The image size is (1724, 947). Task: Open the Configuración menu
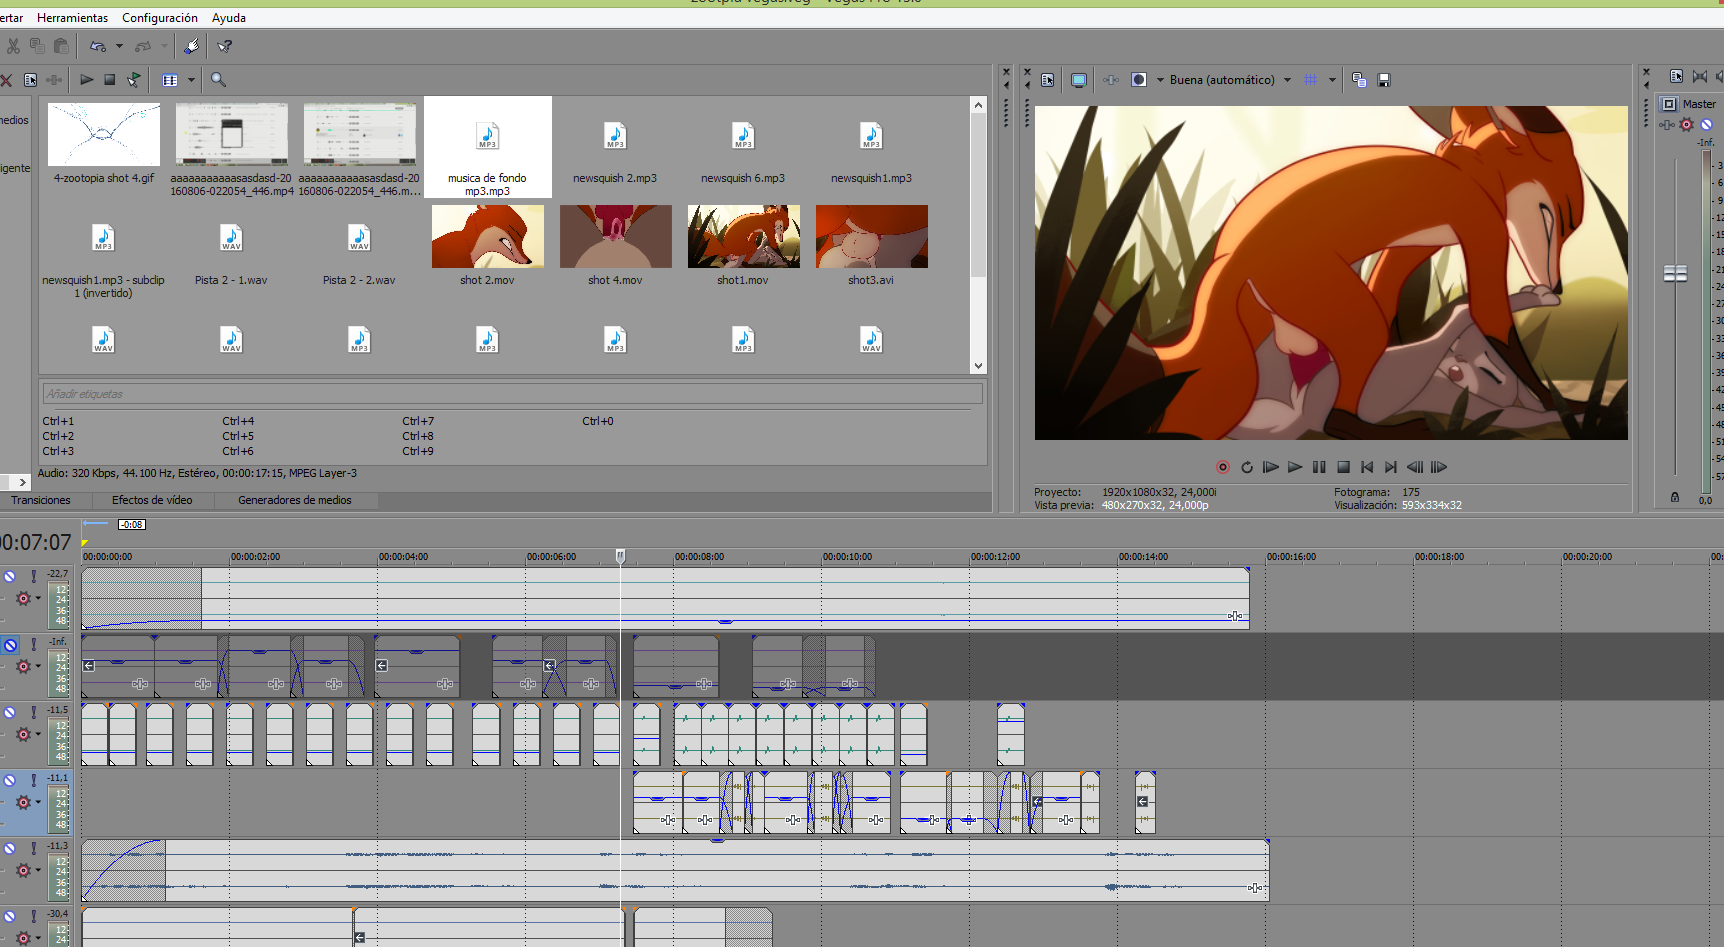[x=160, y=18]
